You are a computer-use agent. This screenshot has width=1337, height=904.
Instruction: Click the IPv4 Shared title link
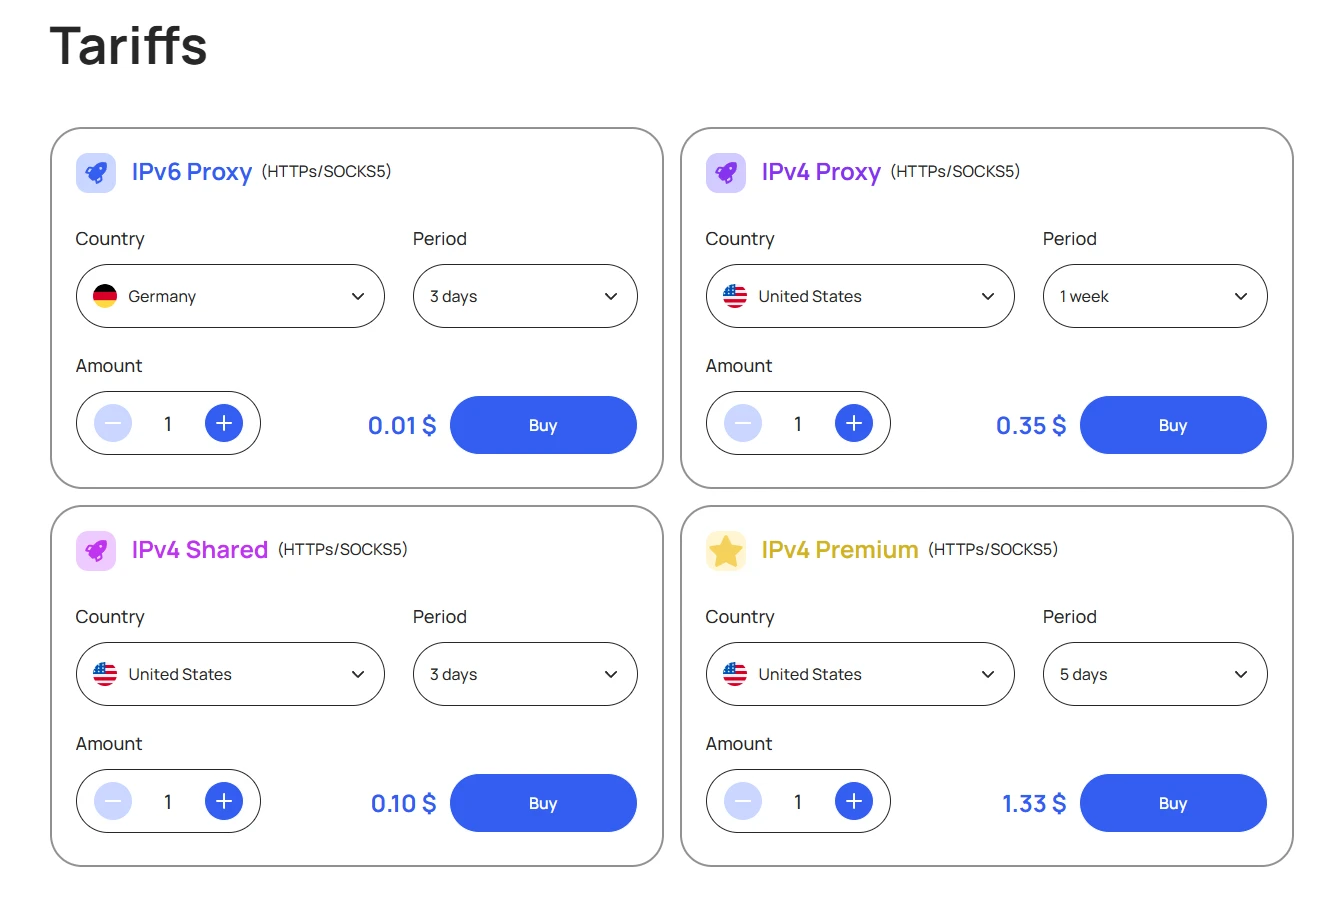[200, 550]
